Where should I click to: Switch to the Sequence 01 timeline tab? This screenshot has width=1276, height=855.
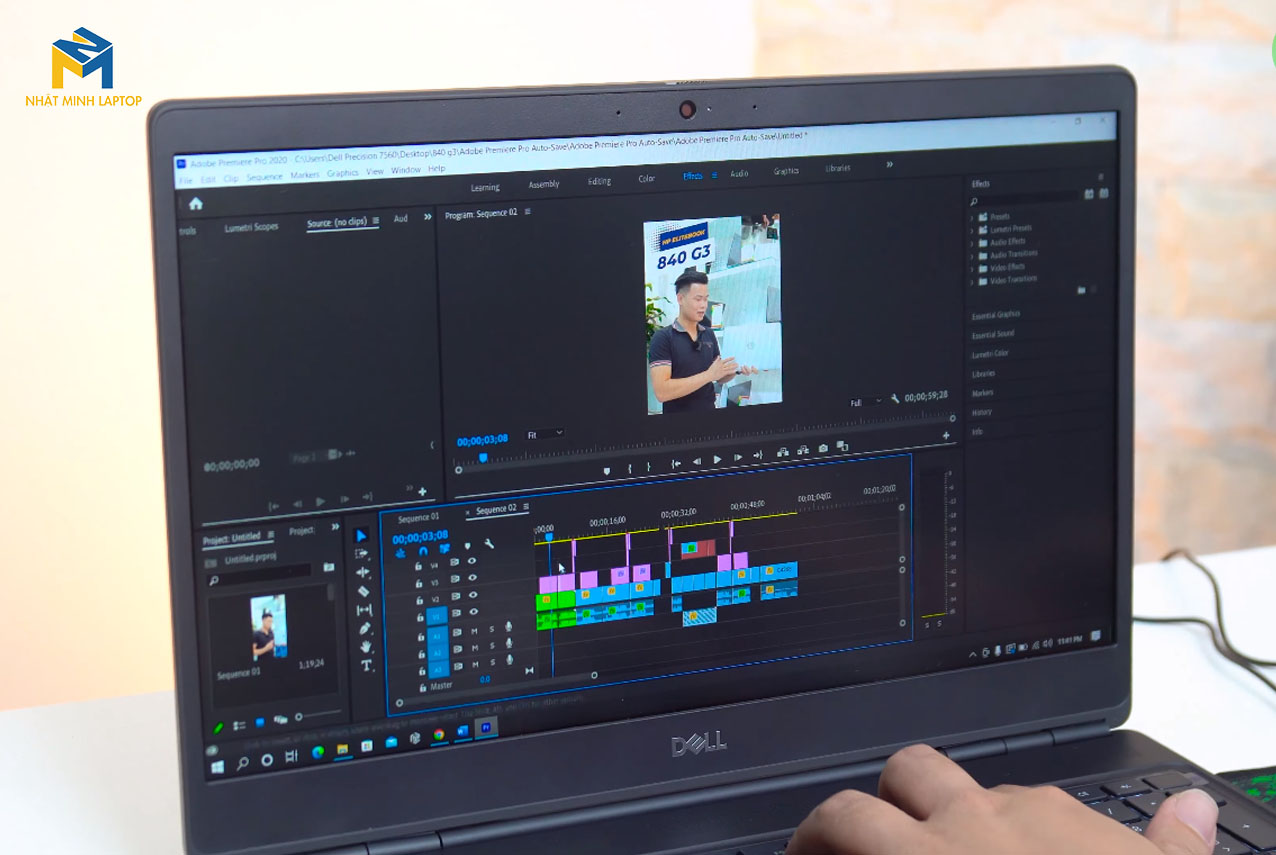418,518
